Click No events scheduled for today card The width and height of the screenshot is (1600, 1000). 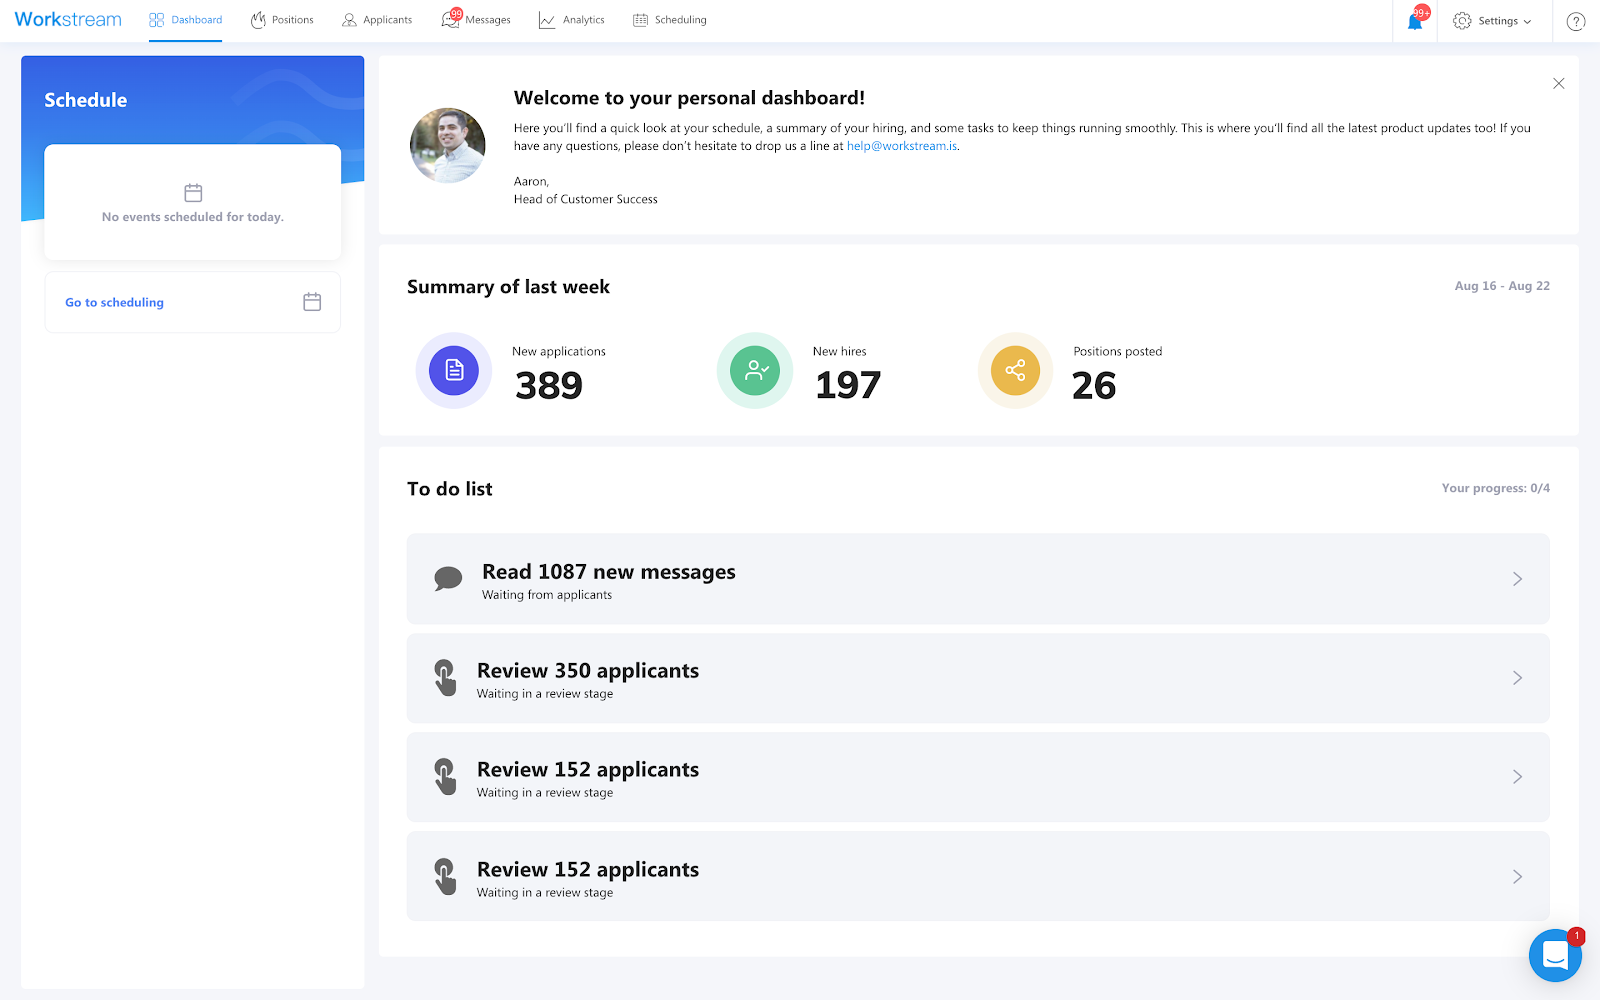click(193, 203)
